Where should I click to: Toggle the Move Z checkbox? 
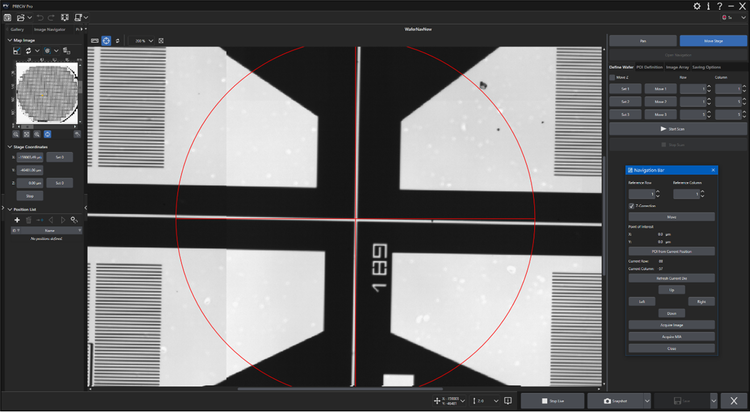click(x=613, y=76)
